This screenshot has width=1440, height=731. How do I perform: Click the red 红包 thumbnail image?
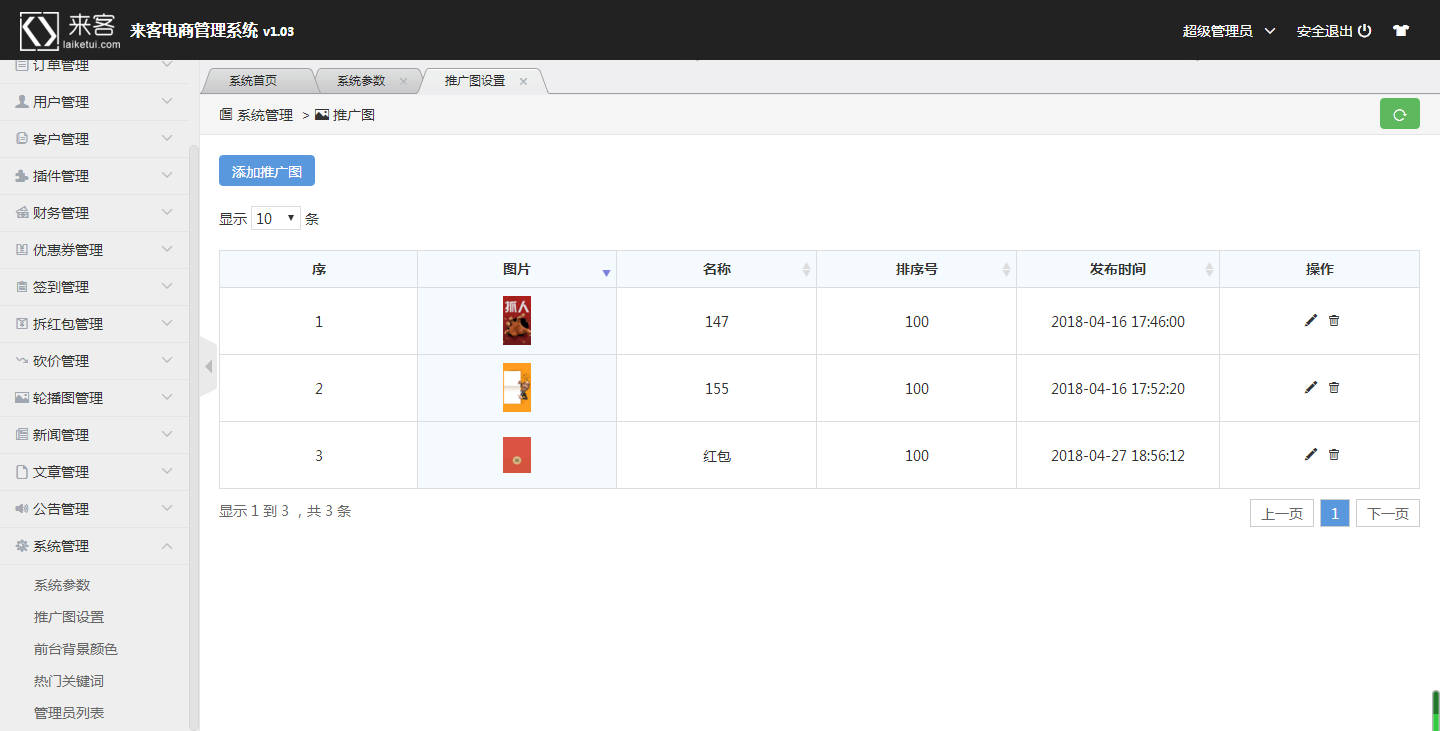click(x=517, y=455)
